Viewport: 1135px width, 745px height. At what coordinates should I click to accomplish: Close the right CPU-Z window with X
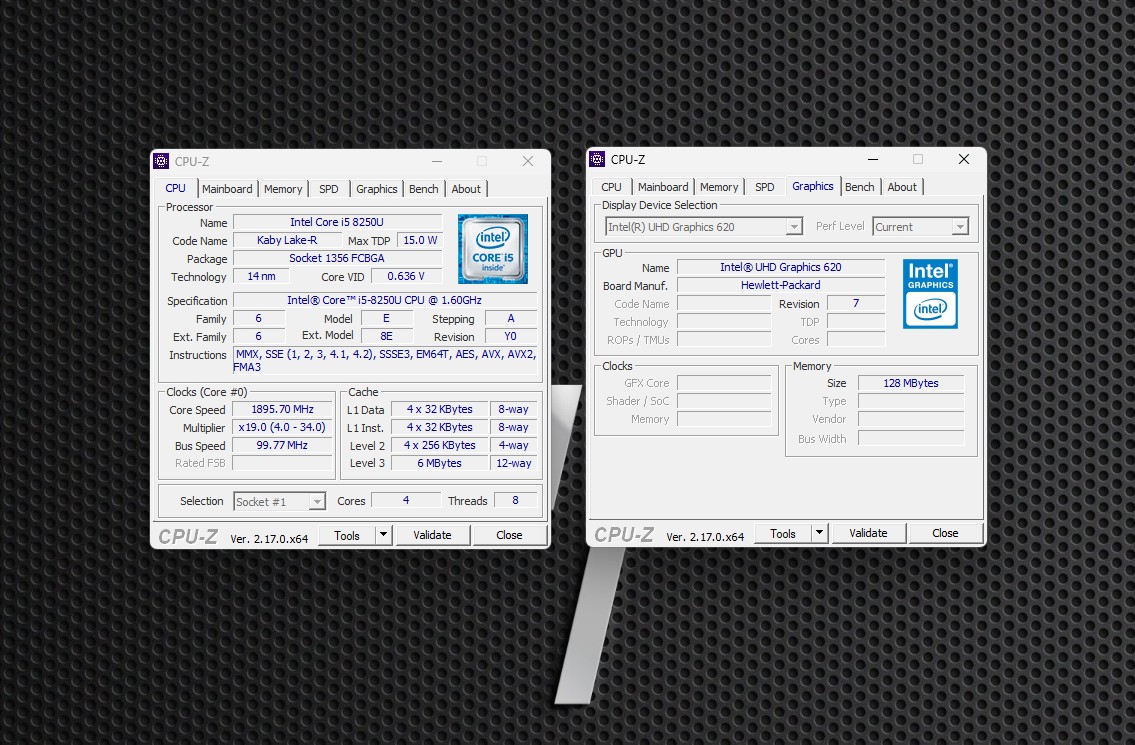click(x=963, y=159)
